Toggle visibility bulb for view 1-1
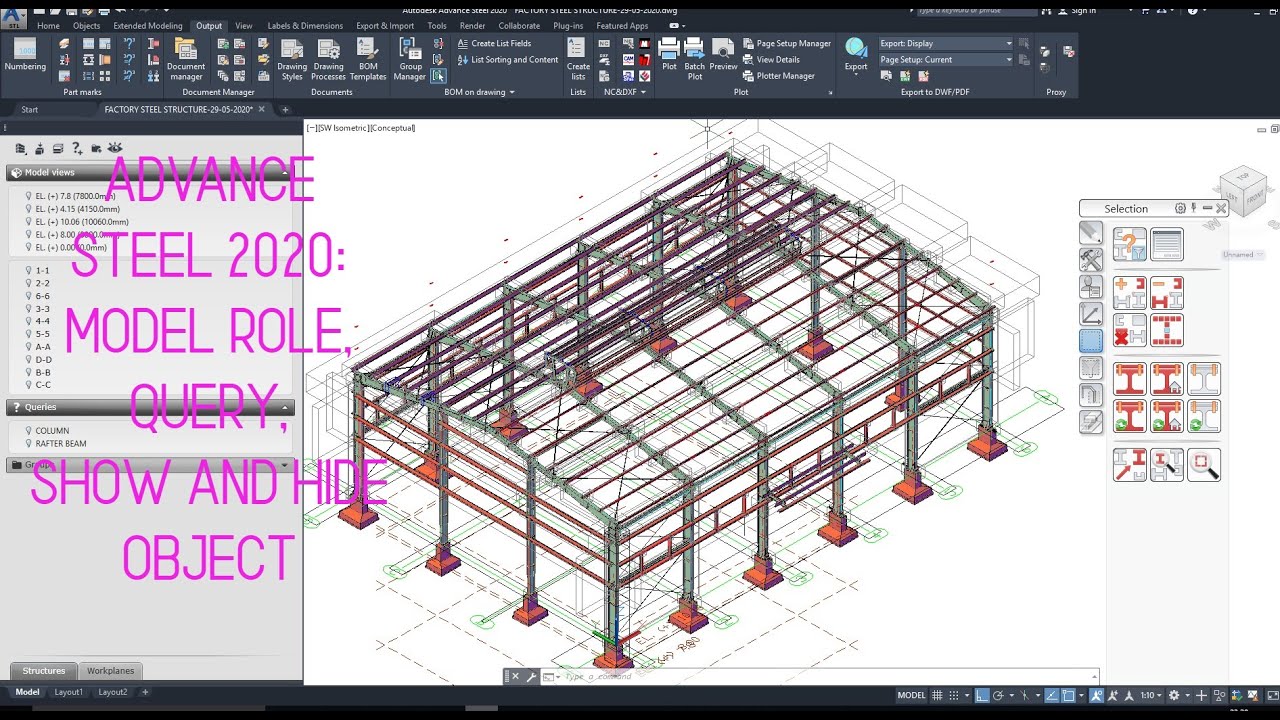Viewport: 1280px width, 720px height. click(28, 271)
